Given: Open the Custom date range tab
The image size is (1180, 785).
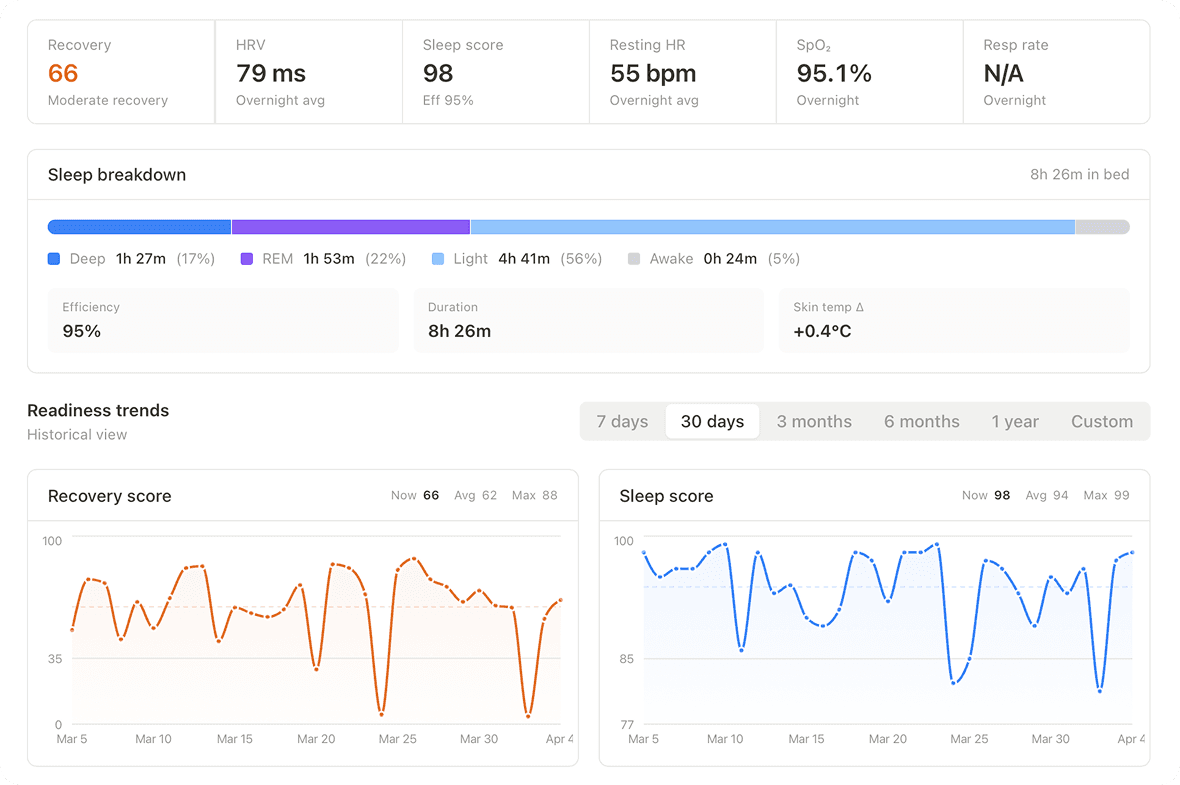Looking at the screenshot, I should pos(1102,421).
